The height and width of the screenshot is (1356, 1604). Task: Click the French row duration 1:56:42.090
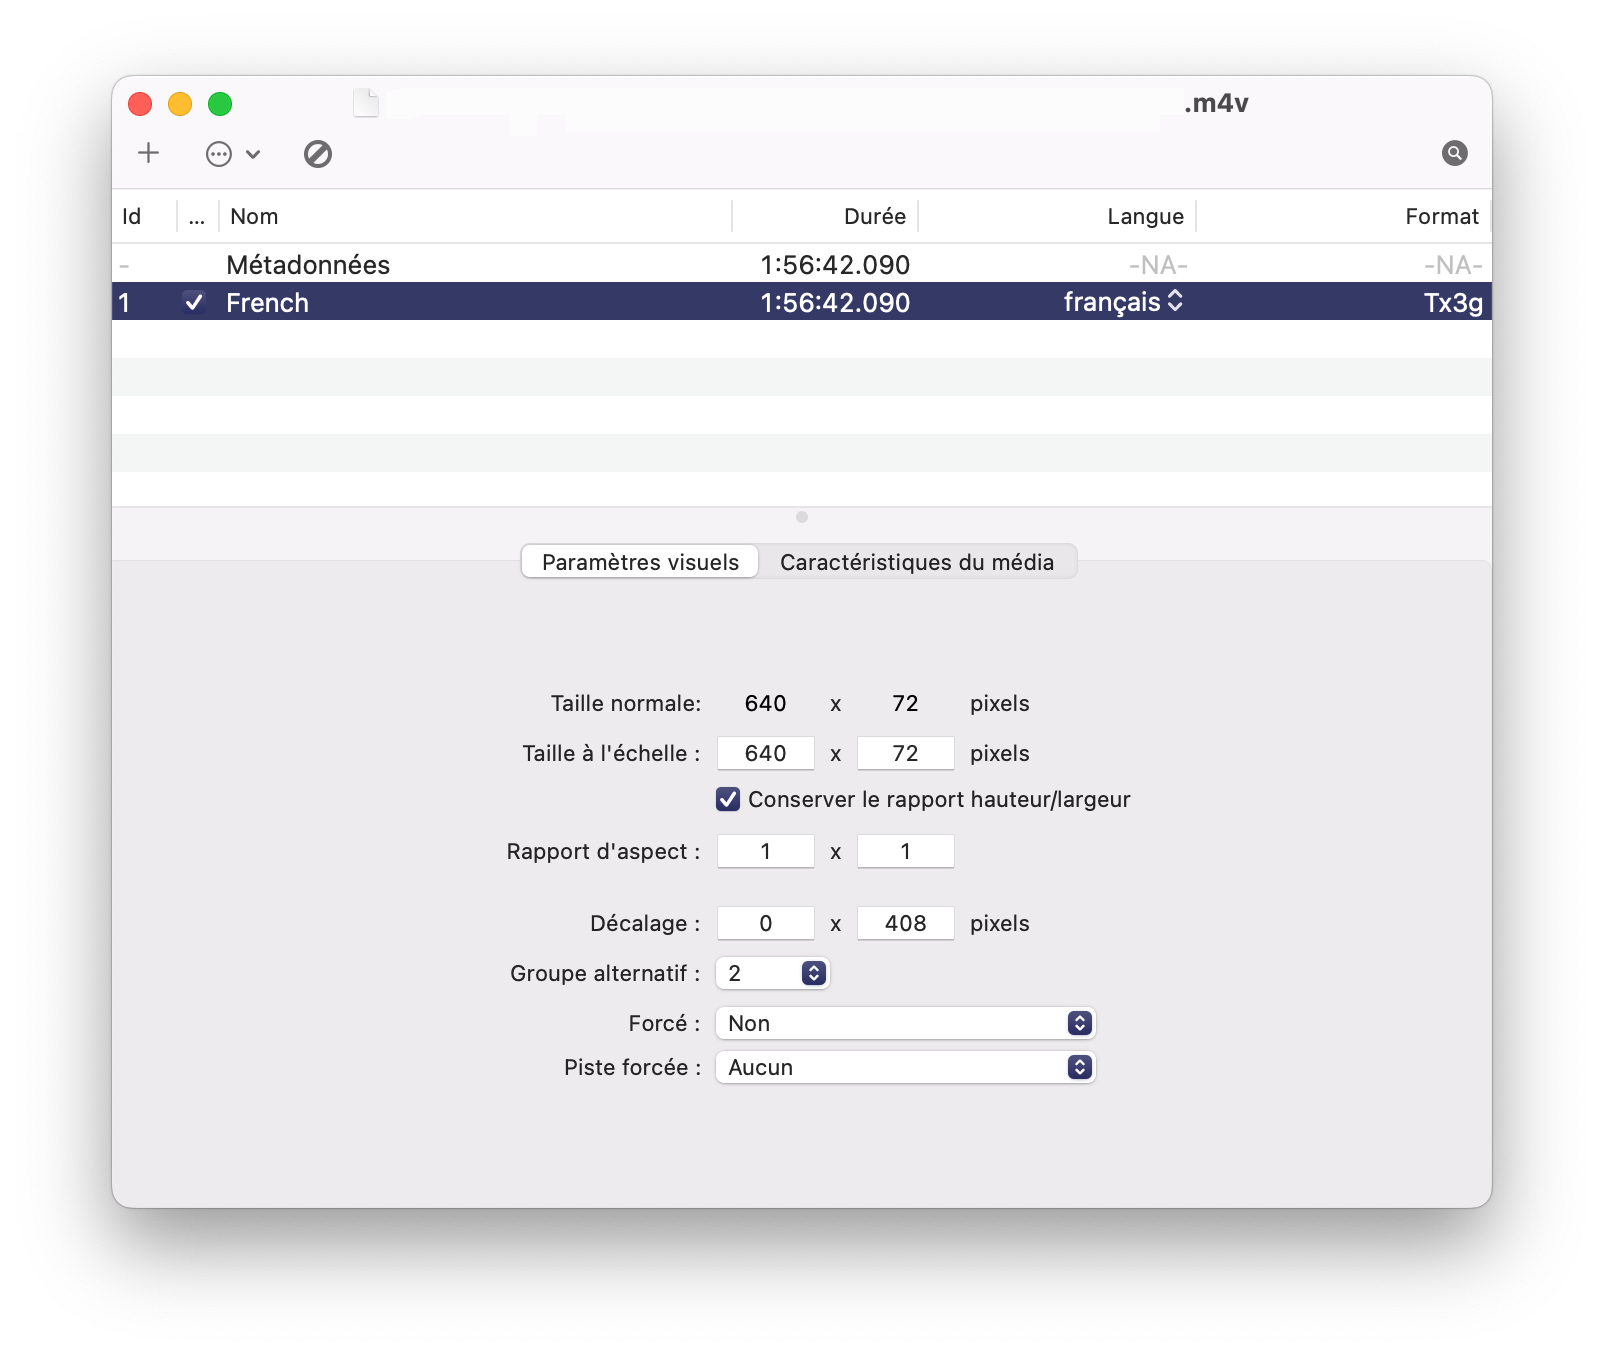tap(835, 303)
